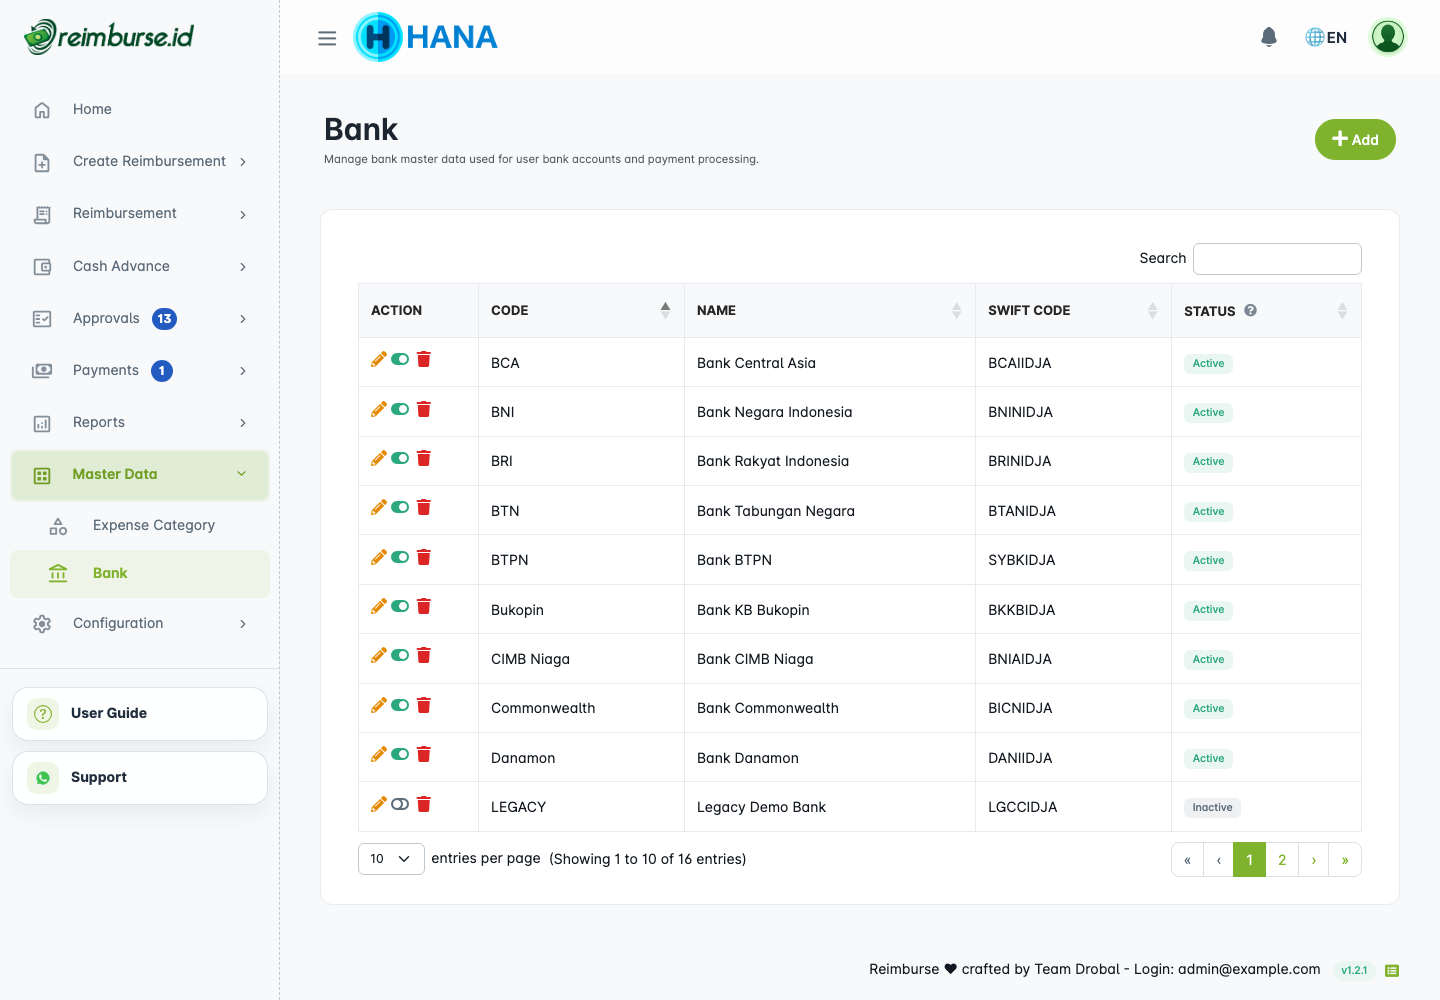Collapse the Master Data section
The height and width of the screenshot is (1000, 1440).
(x=140, y=475)
